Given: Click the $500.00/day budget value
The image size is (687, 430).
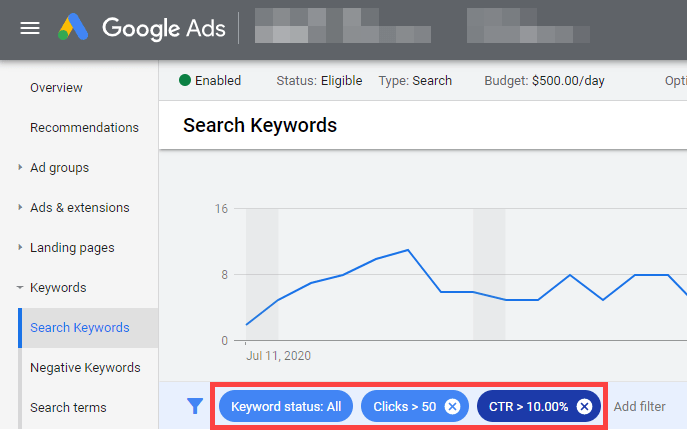Looking at the screenshot, I should (x=568, y=81).
